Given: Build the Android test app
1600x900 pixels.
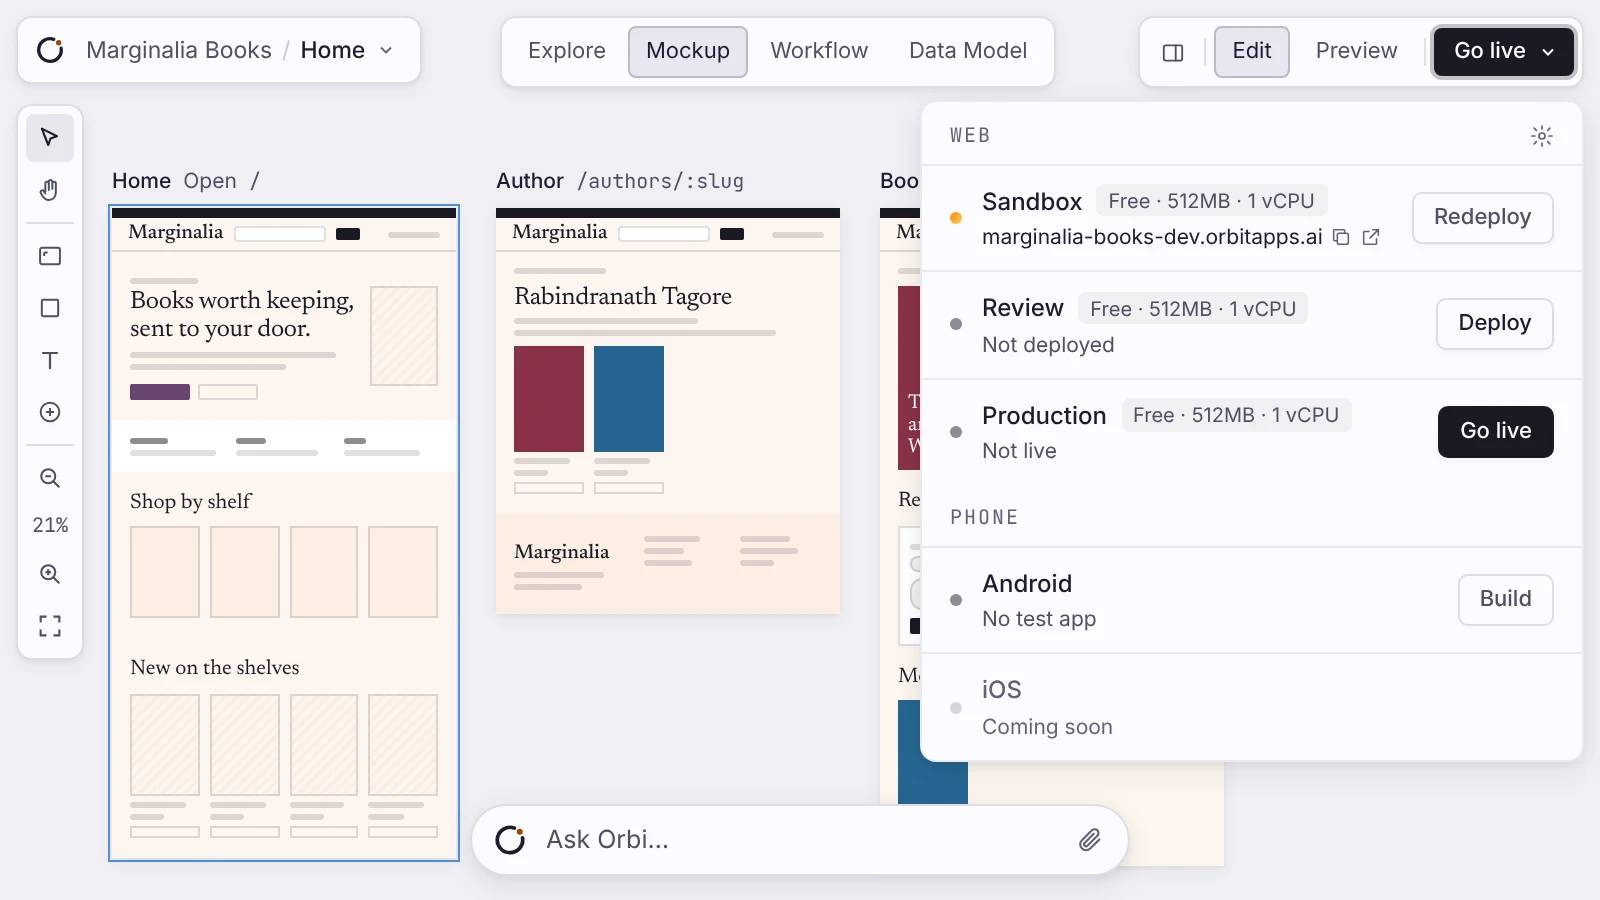Looking at the screenshot, I should pos(1506,600).
